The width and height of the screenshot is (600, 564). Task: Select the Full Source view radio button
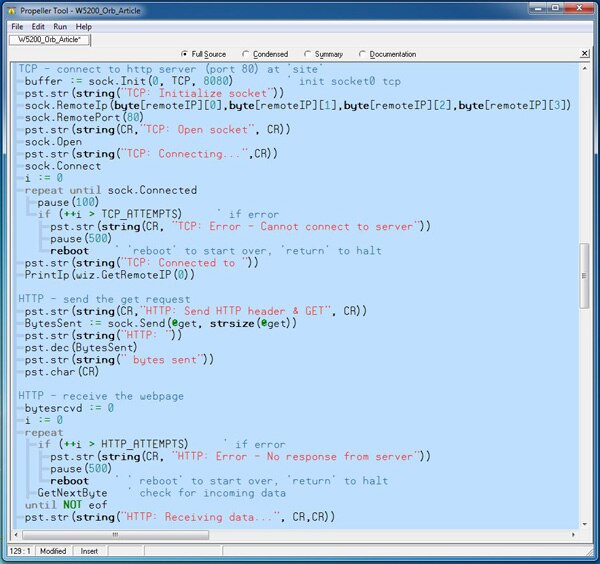point(185,54)
